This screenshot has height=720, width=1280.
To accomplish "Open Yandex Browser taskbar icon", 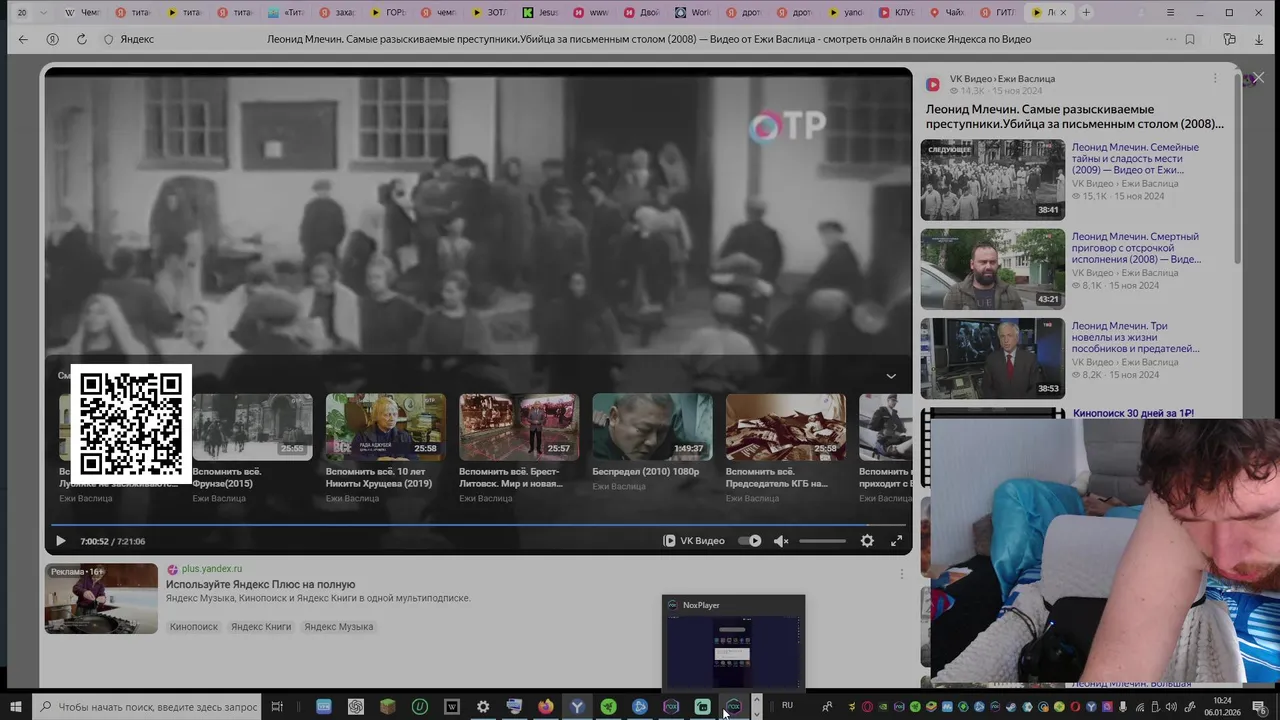I will (577, 707).
